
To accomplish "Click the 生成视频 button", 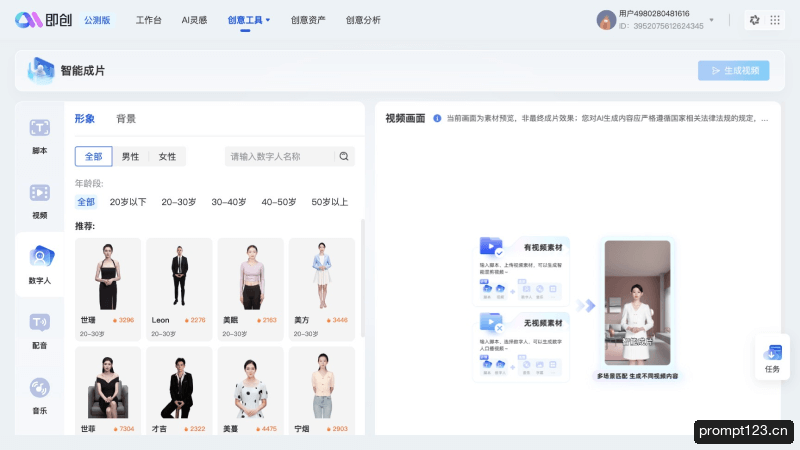I will (x=733, y=70).
